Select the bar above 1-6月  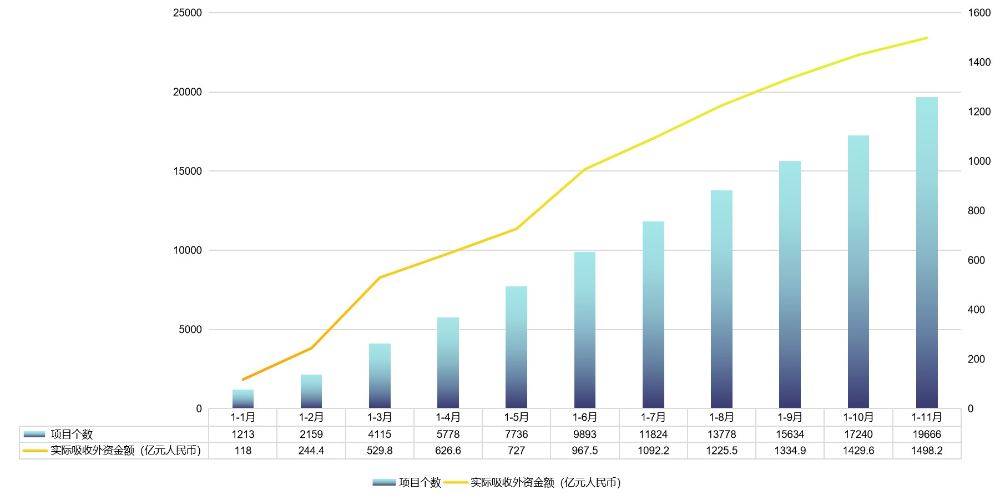(x=585, y=330)
